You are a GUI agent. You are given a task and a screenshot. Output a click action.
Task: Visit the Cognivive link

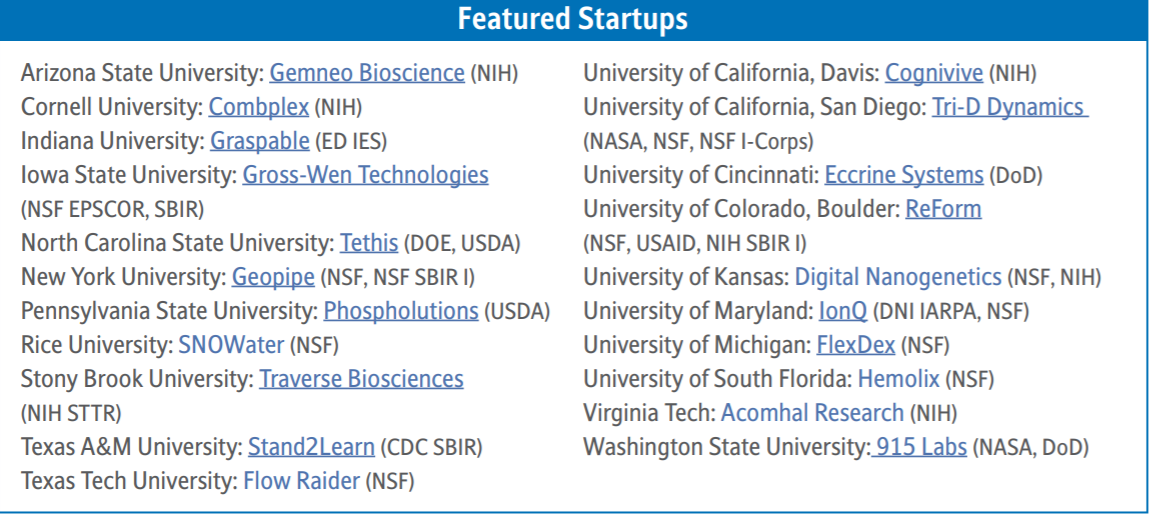934,73
